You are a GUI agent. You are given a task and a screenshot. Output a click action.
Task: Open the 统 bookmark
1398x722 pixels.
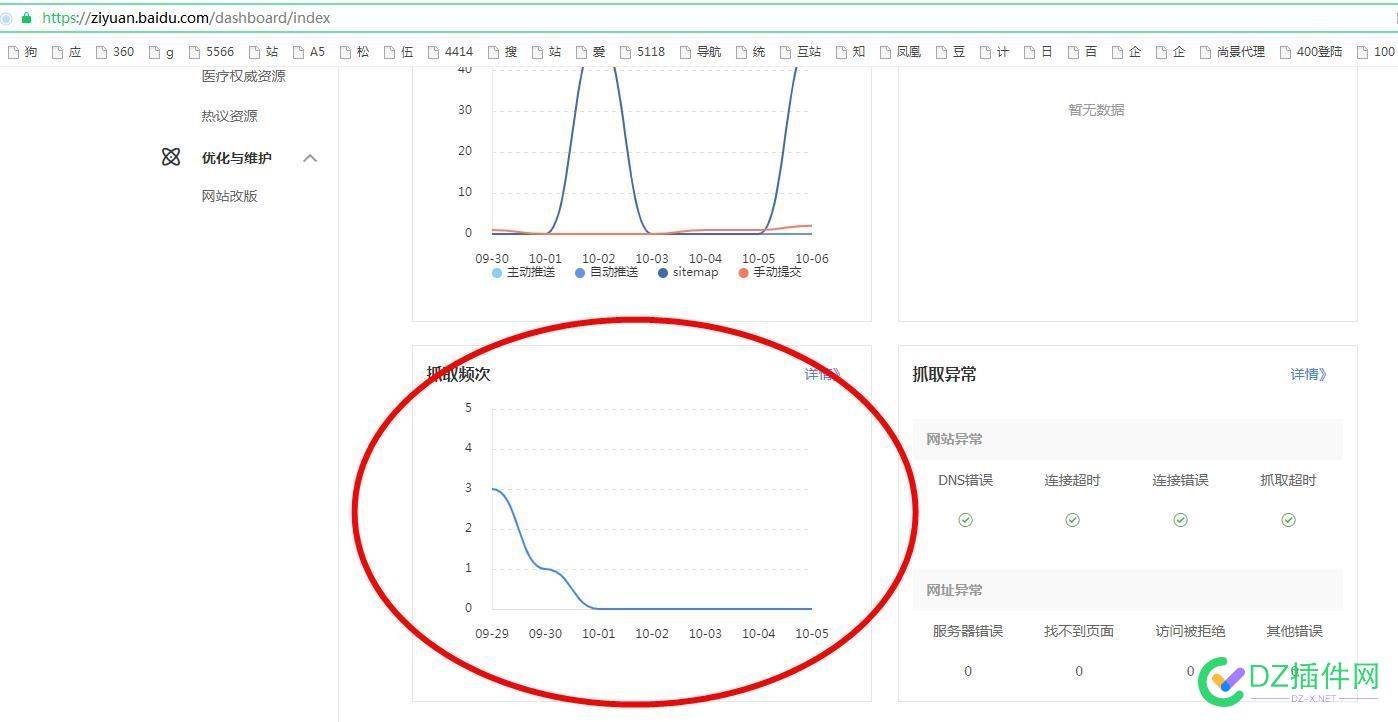[x=751, y=52]
